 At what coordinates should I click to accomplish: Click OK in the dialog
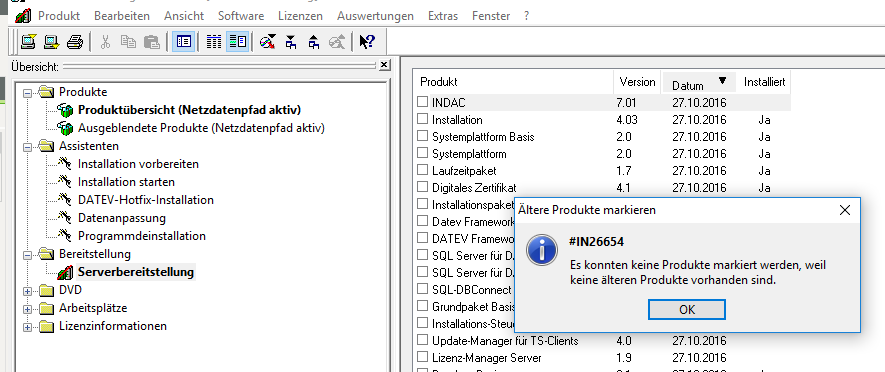tap(687, 309)
